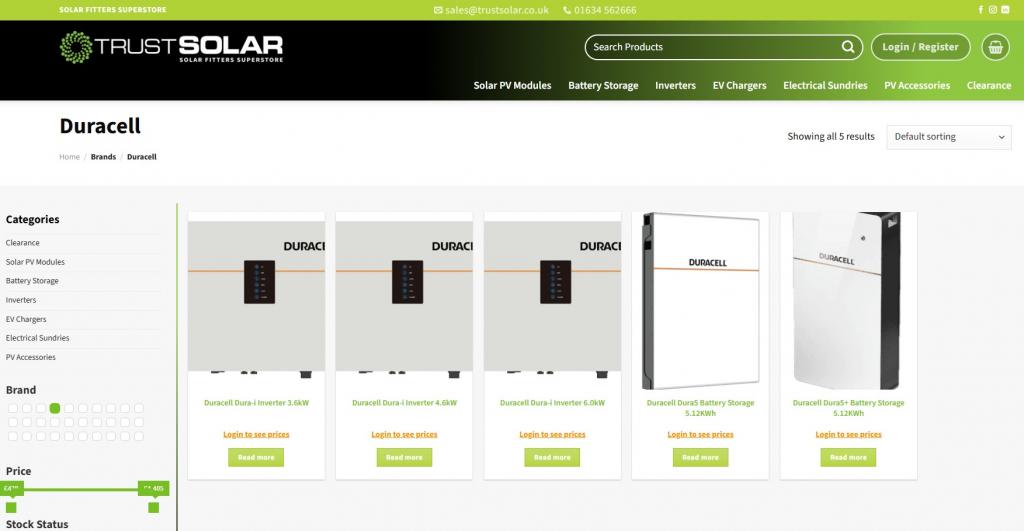This screenshot has width=1024, height=531.
Task: Tick the last brand checkbox in top row
Action: click(139, 408)
